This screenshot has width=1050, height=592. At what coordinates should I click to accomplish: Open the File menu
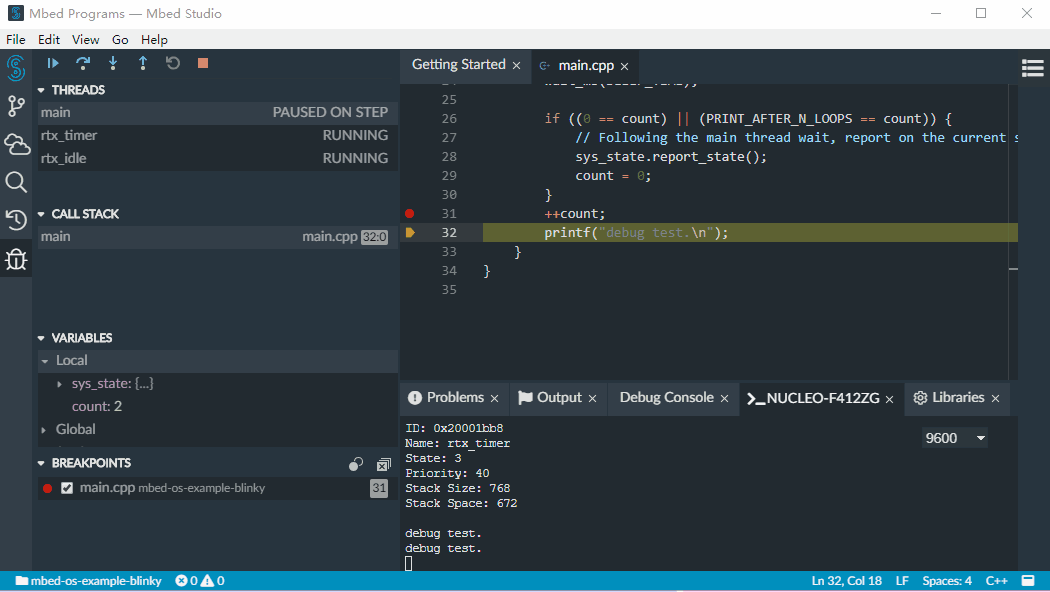point(15,40)
